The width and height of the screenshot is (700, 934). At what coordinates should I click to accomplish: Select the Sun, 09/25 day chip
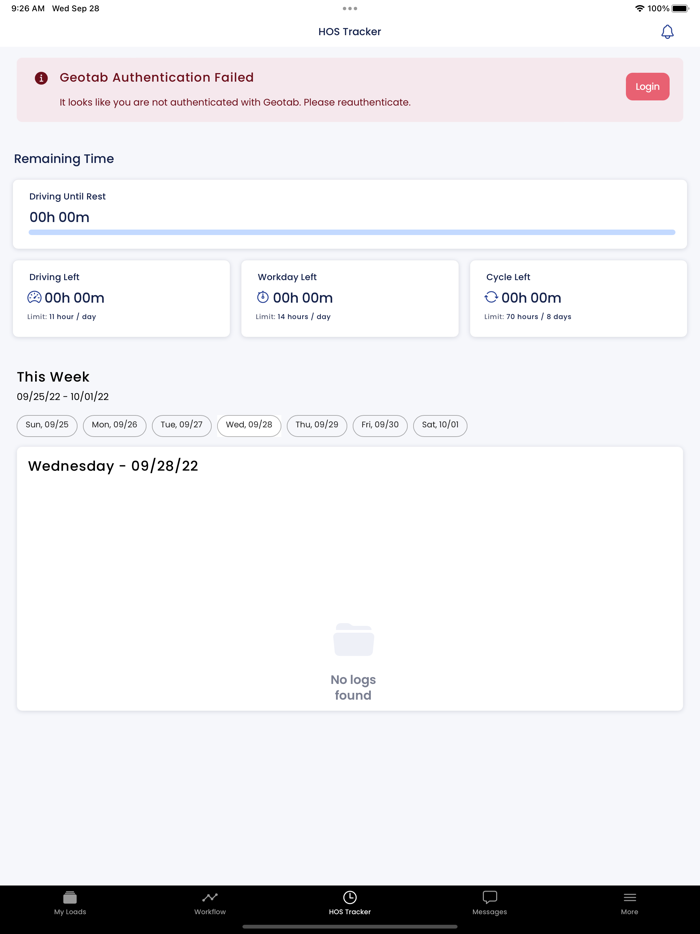(46, 425)
